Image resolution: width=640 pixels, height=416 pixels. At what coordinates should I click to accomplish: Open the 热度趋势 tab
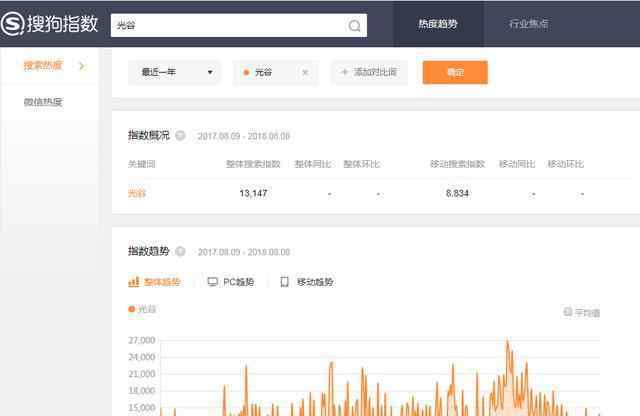tap(438, 24)
